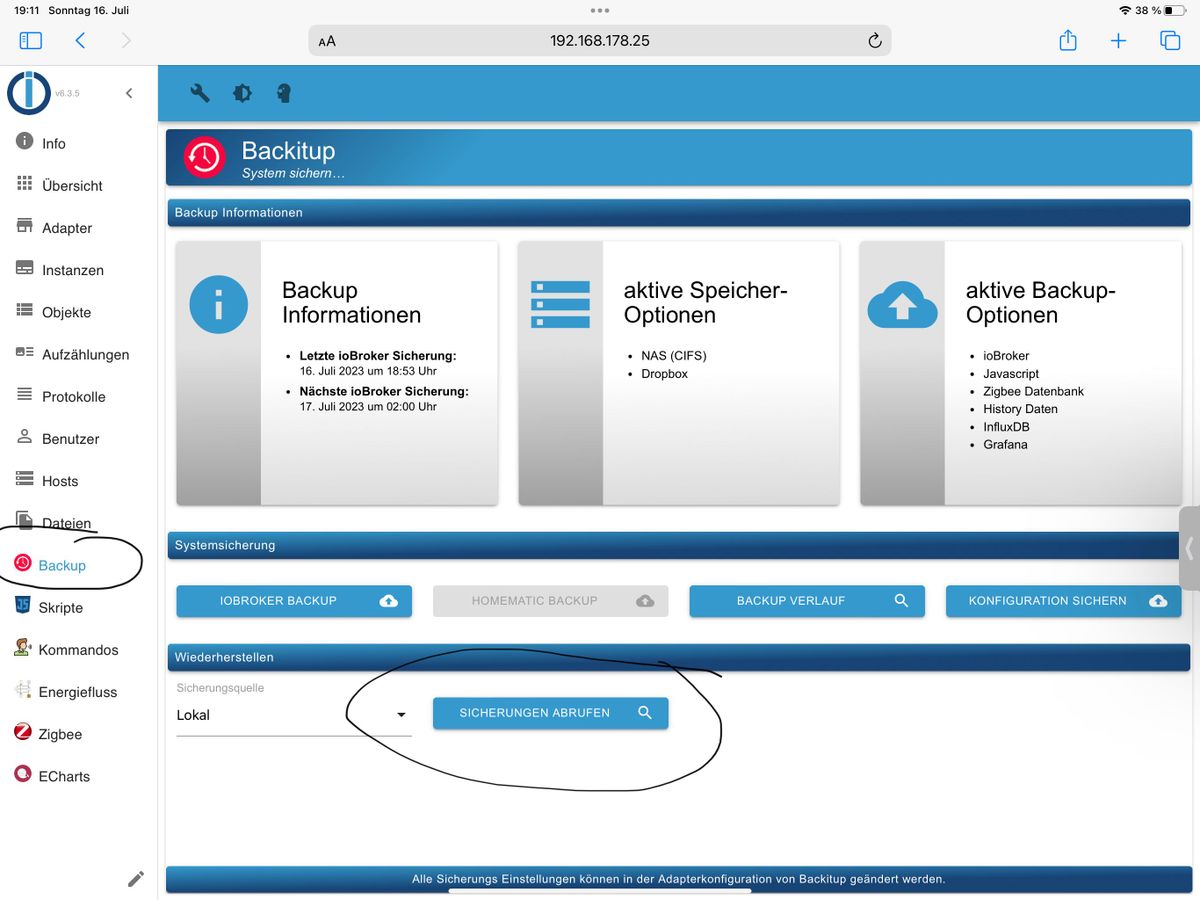Screen dimensions: 1200x900
Task: Click Safari sidebar toggle icon
Action: pyautogui.click(x=31, y=40)
